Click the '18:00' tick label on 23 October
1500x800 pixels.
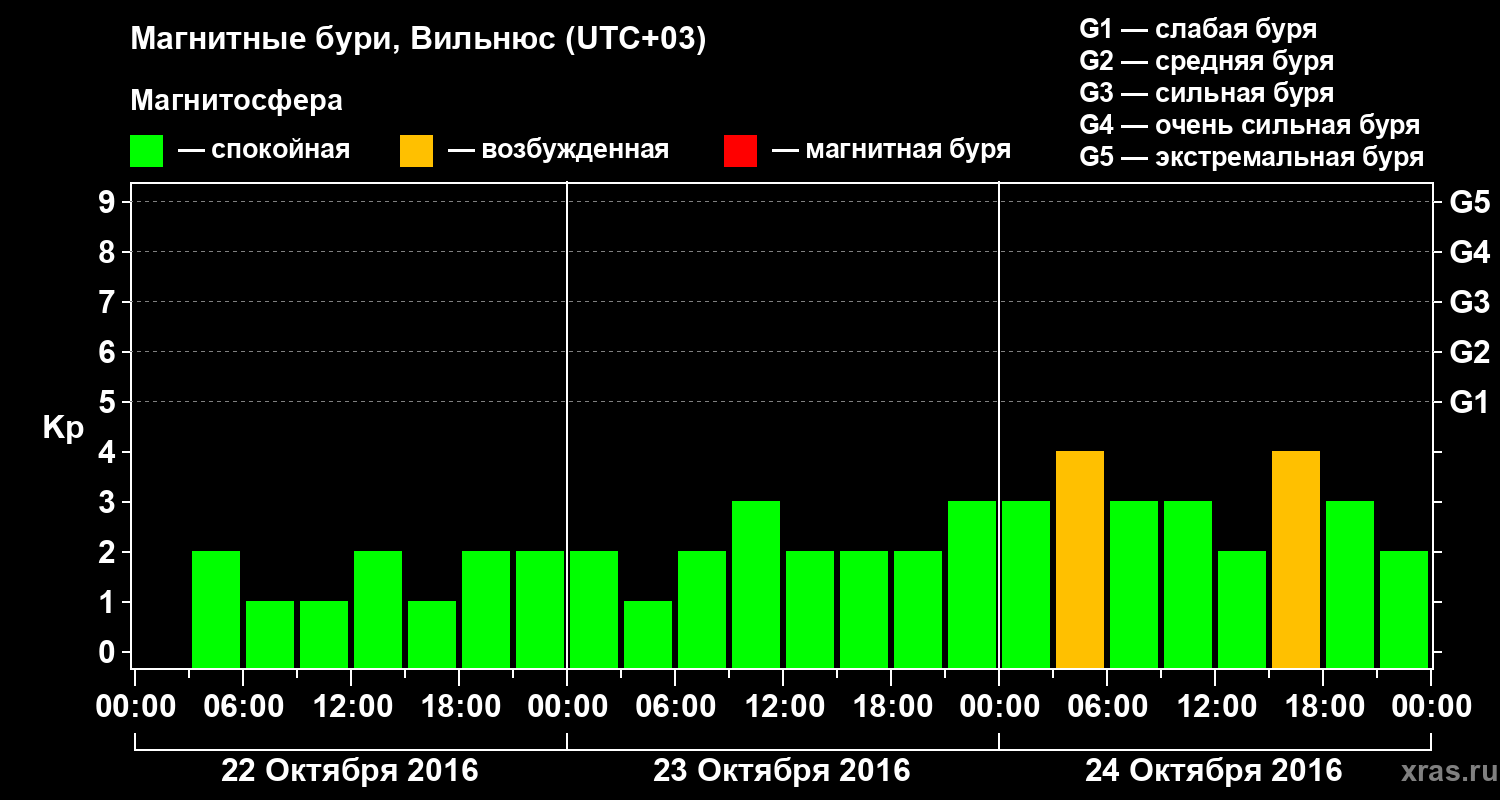pos(891,706)
